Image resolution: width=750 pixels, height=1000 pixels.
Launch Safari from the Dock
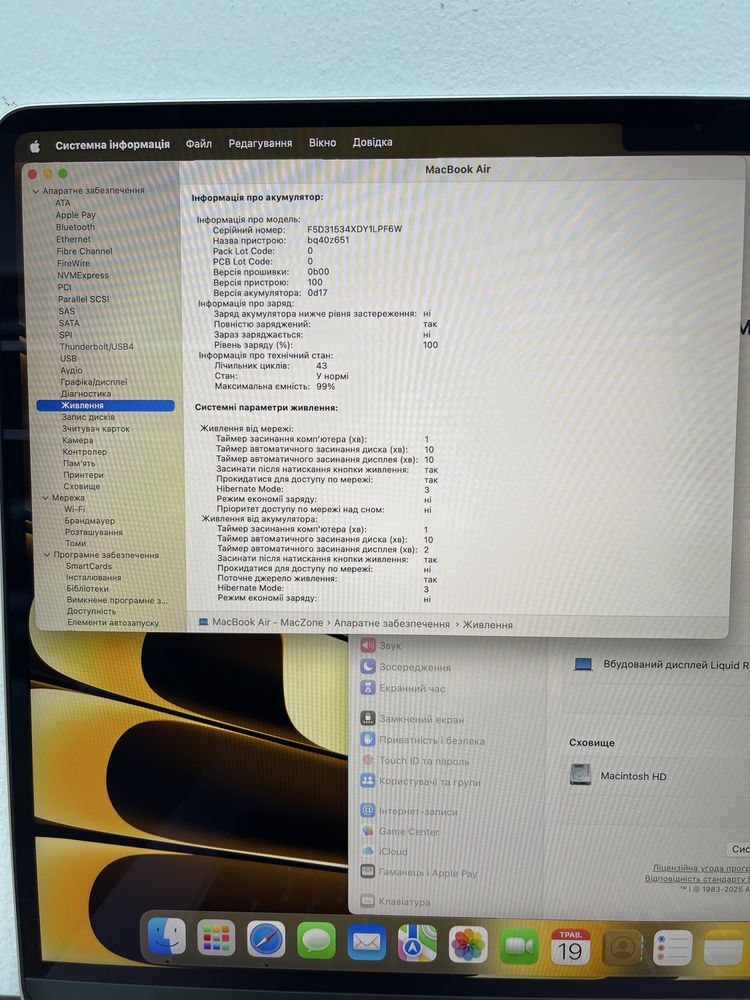pyautogui.click(x=266, y=938)
